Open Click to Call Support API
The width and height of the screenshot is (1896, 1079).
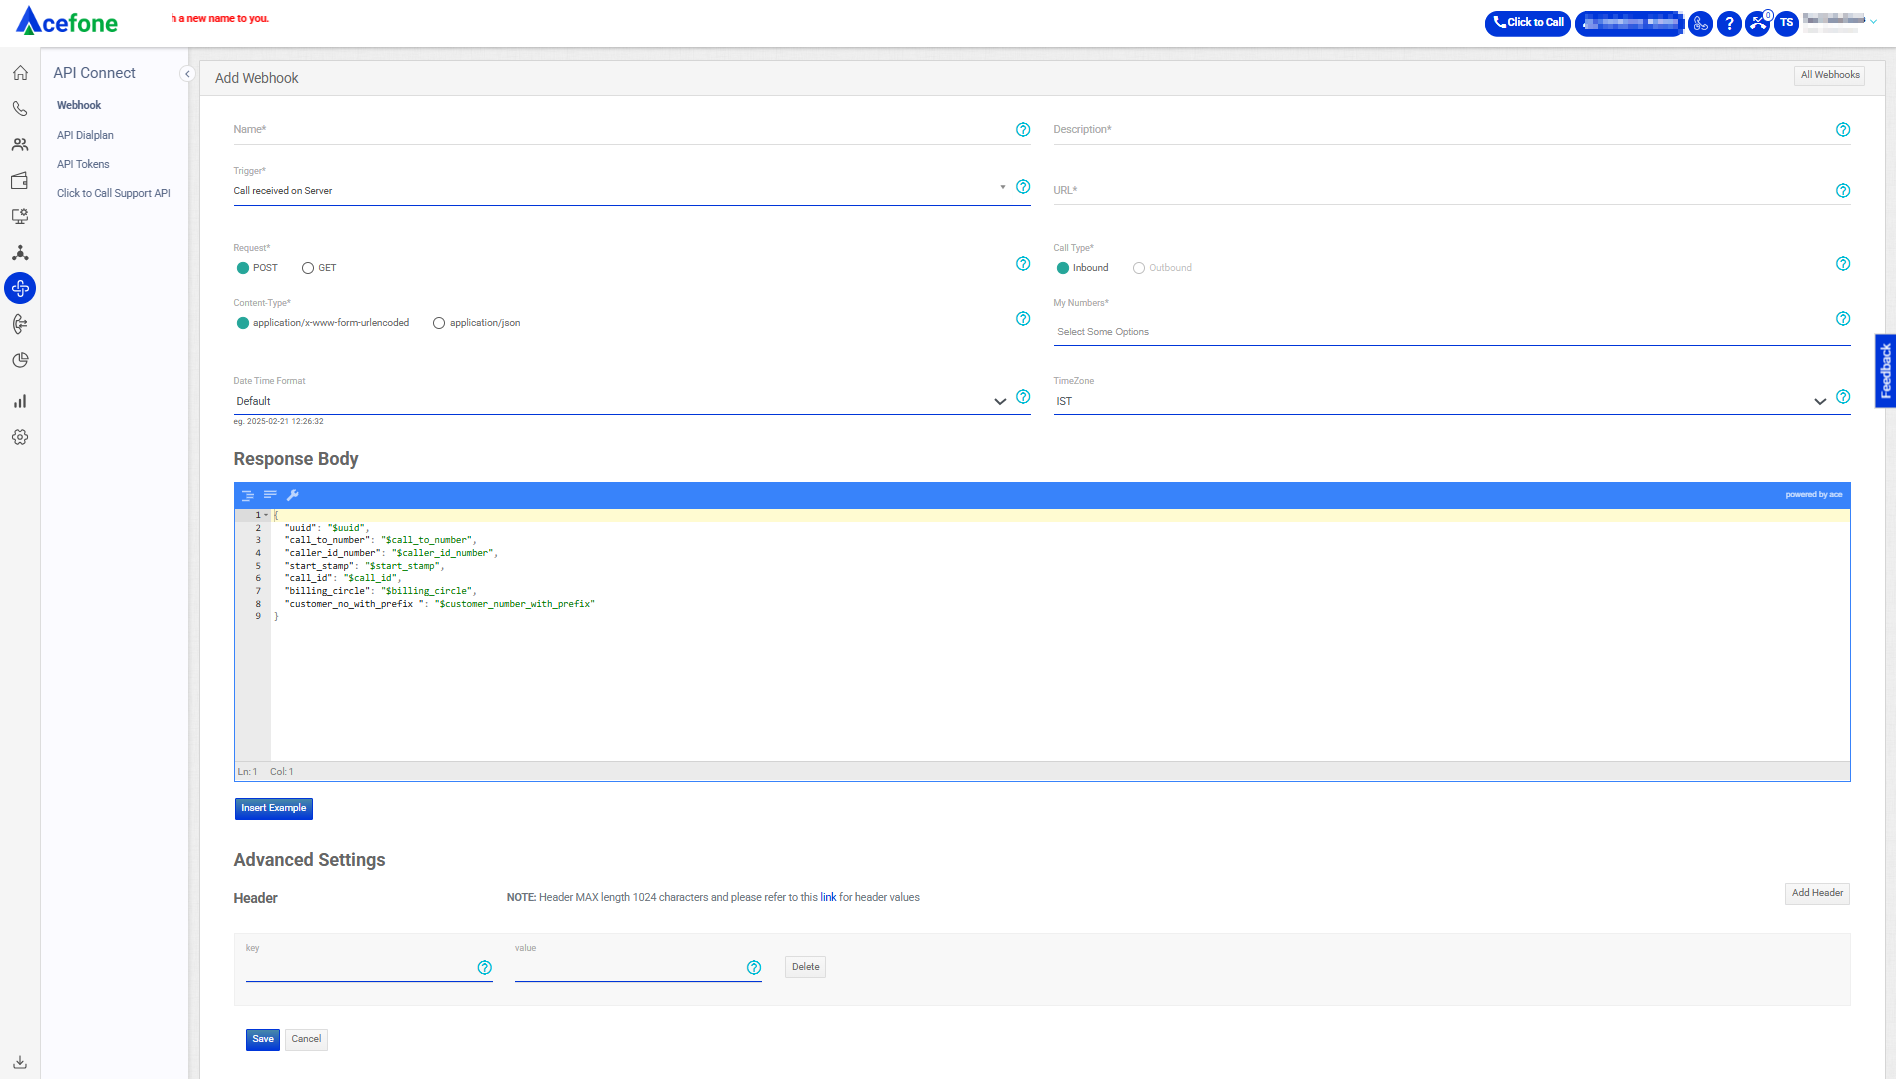tap(114, 194)
